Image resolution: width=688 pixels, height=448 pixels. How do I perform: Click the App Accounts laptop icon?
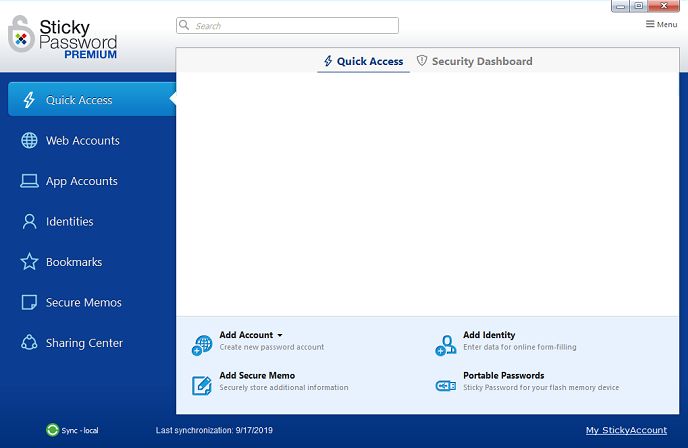tap(29, 181)
